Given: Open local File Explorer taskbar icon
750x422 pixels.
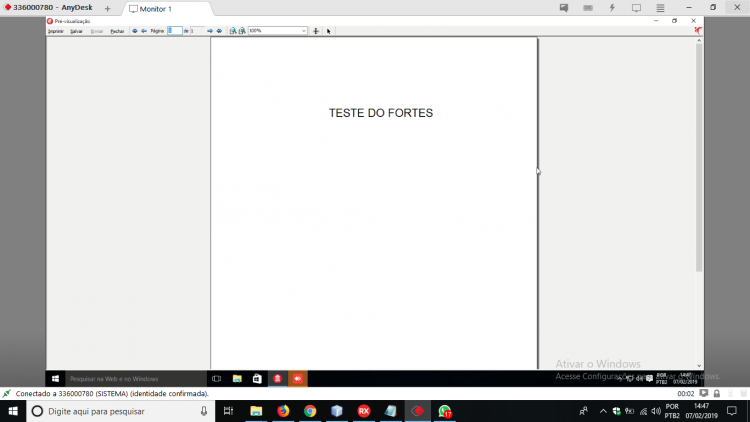Looking at the screenshot, I should pyautogui.click(x=256, y=411).
